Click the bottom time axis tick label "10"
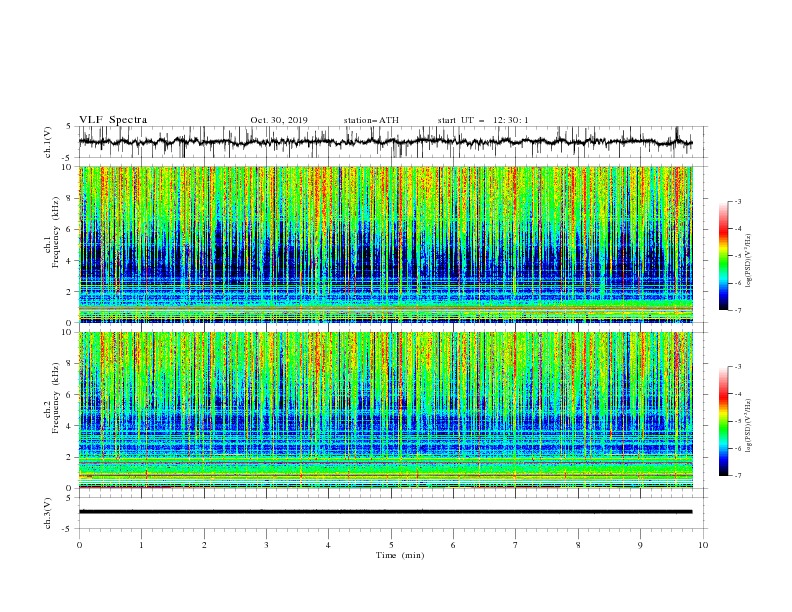 pyautogui.click(x=703, y=545)
